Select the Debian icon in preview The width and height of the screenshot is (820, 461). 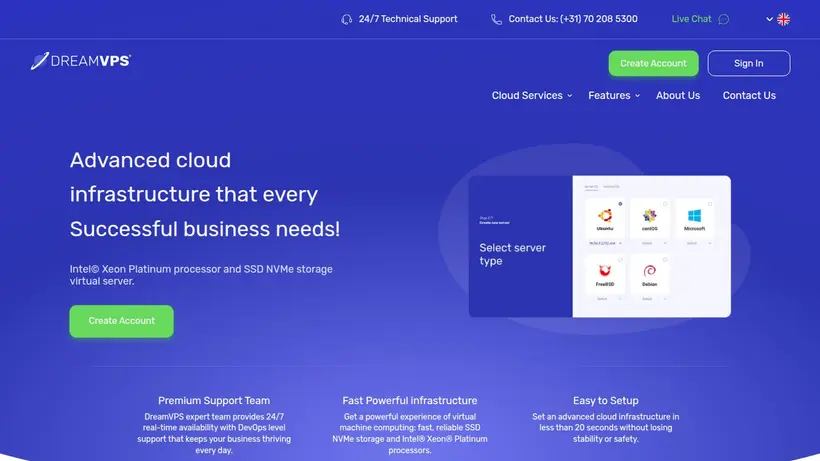[650, 270]
